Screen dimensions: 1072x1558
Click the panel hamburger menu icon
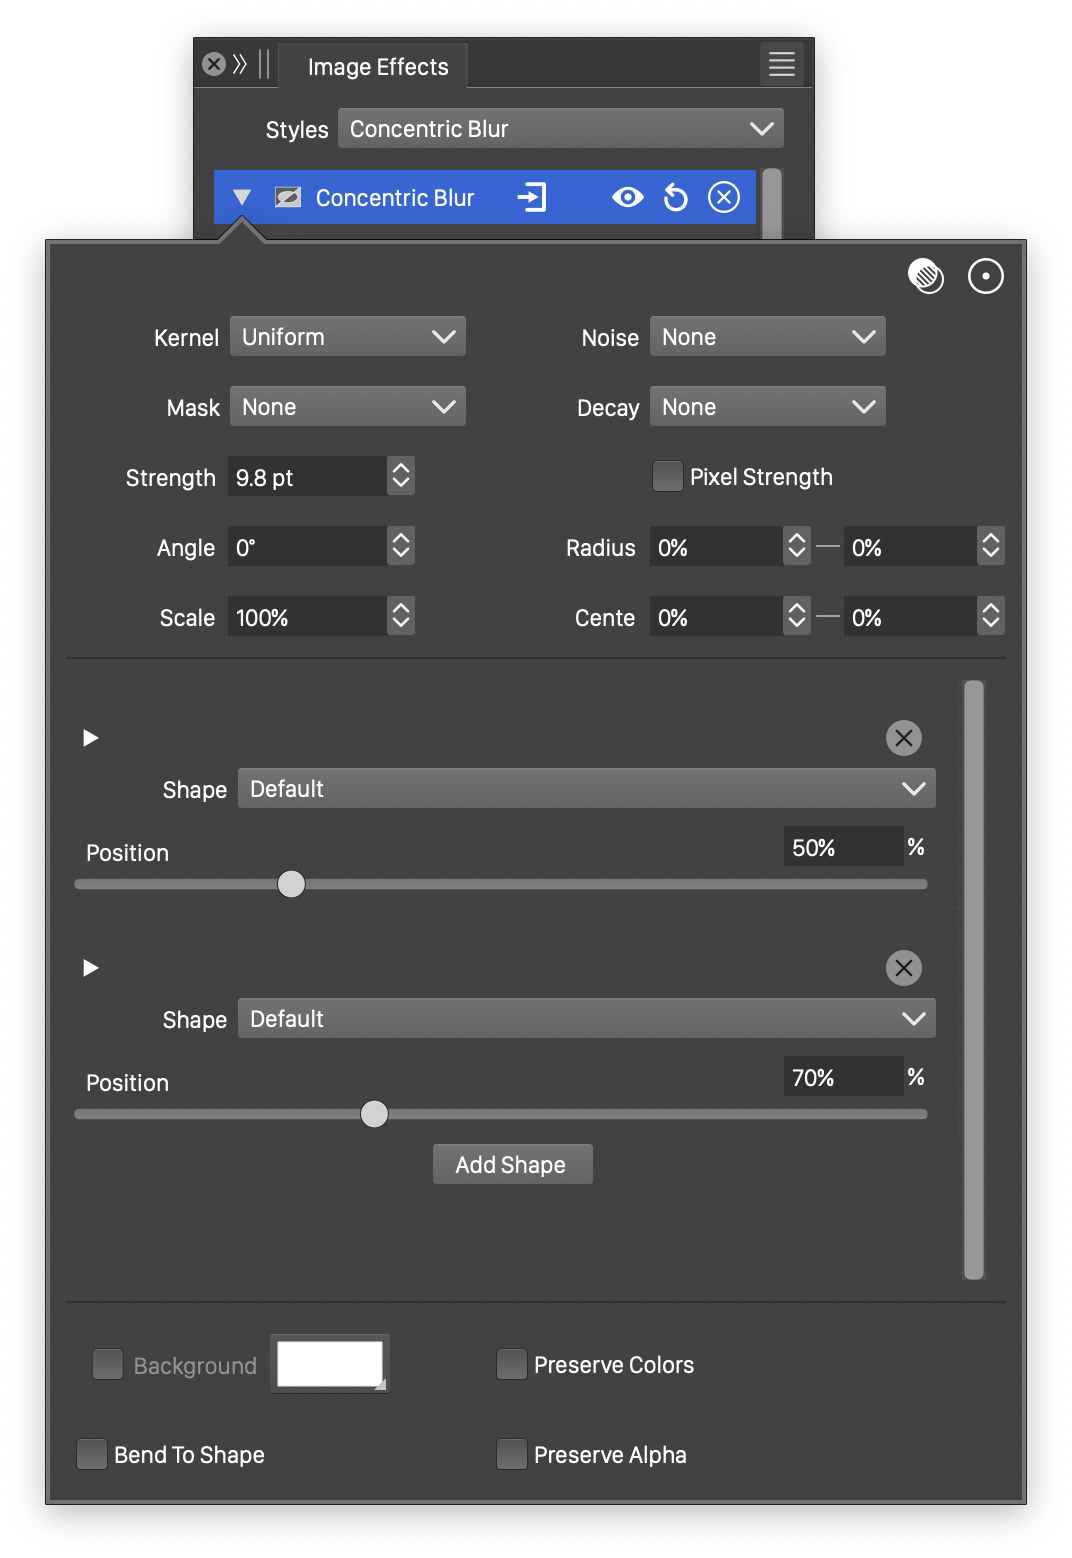[x=781, y=65]
